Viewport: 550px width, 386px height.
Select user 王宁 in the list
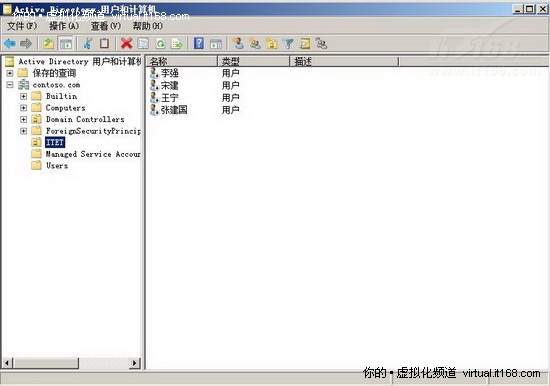(x=170, y=98)
